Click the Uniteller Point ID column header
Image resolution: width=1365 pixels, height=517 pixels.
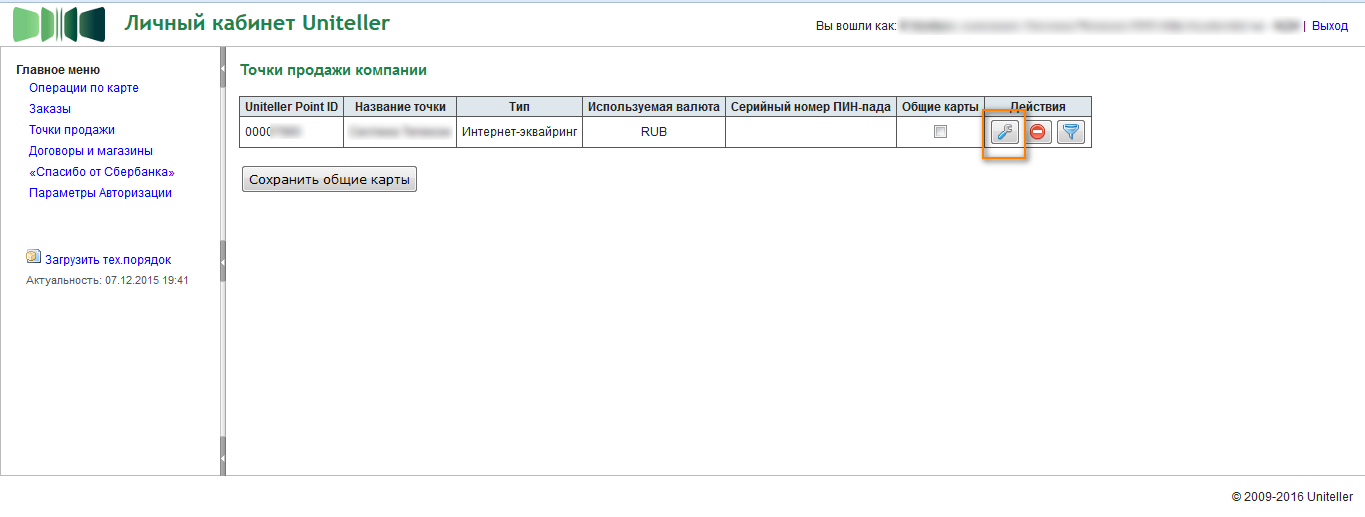tap(291, 107)
